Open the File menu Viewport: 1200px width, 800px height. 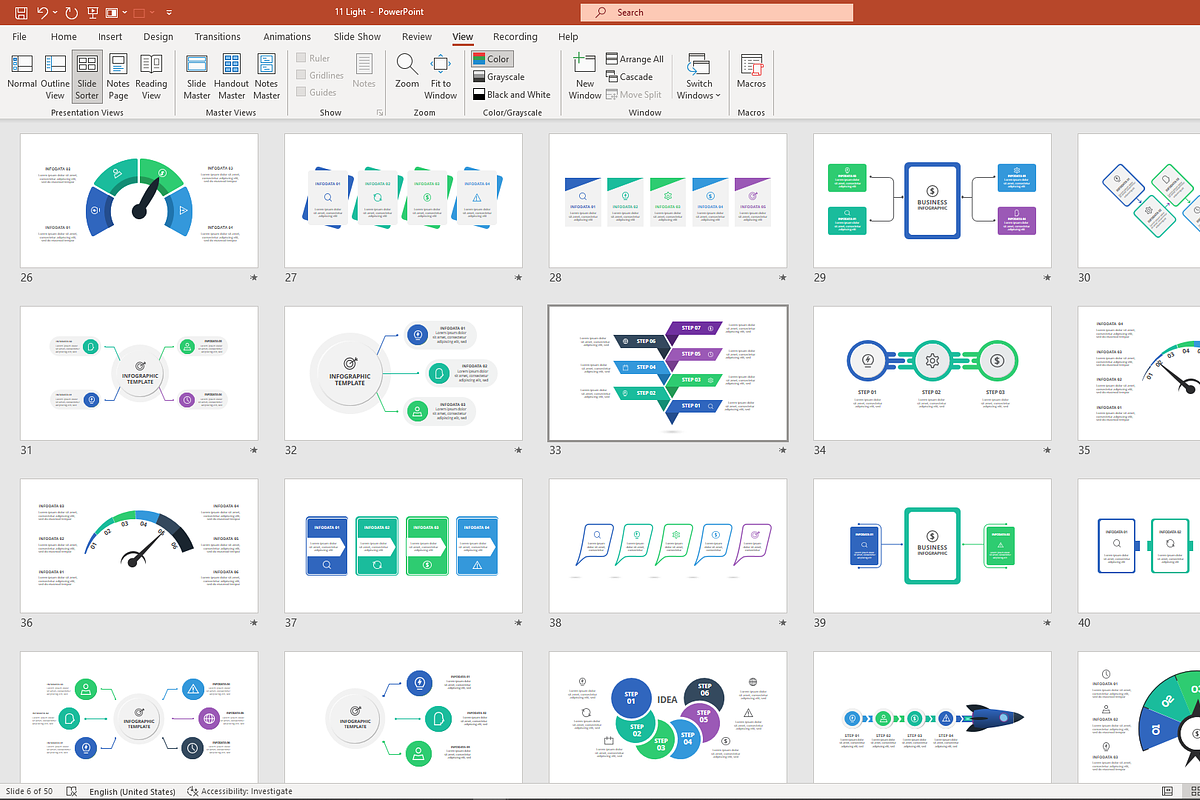click(x=19, y=37)
